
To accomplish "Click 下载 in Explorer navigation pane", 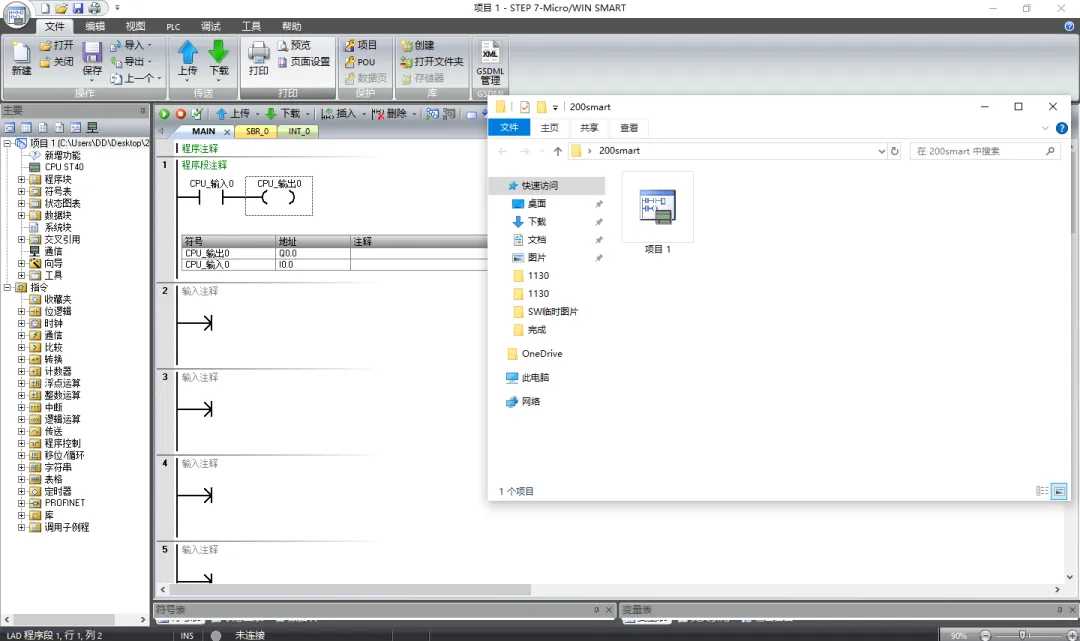I will click(x=537, y=222).
